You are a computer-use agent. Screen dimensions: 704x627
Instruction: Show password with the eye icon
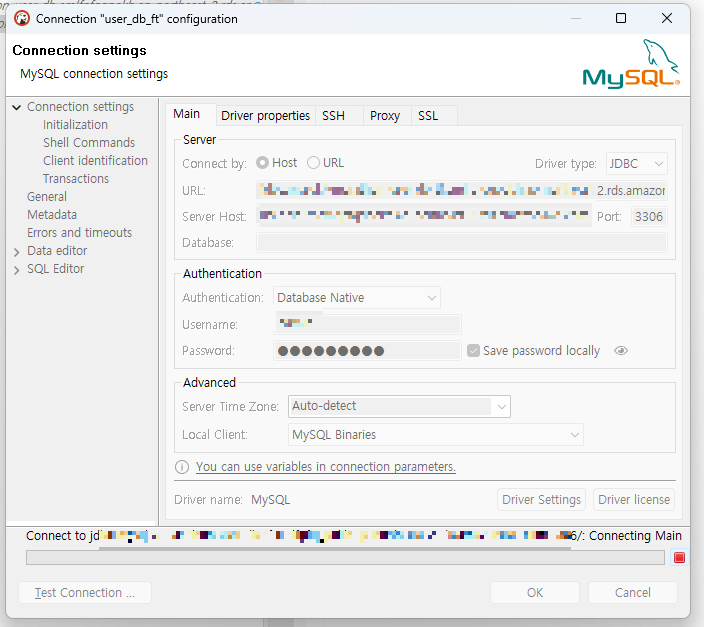pyautogui.click(x=621, y=350)
